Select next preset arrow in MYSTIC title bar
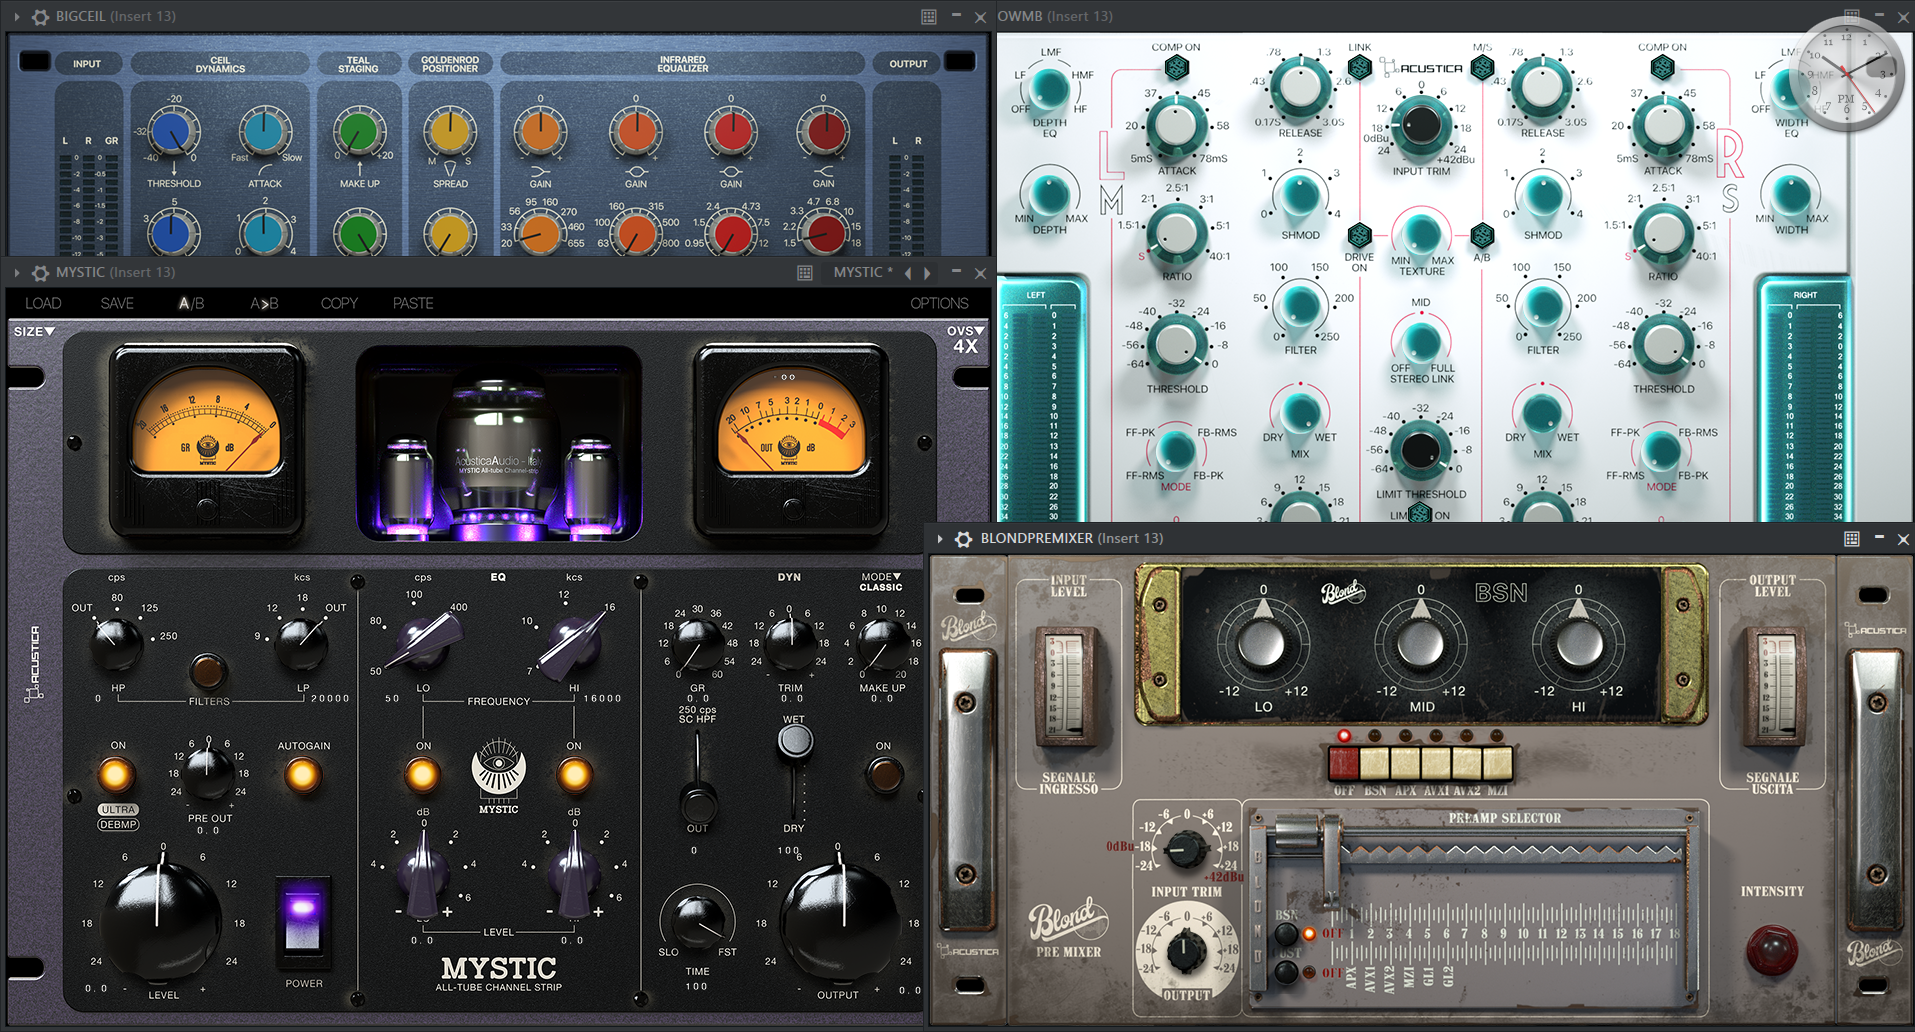This screenshot has height=1032, width=1915. (x=928, y=273)
